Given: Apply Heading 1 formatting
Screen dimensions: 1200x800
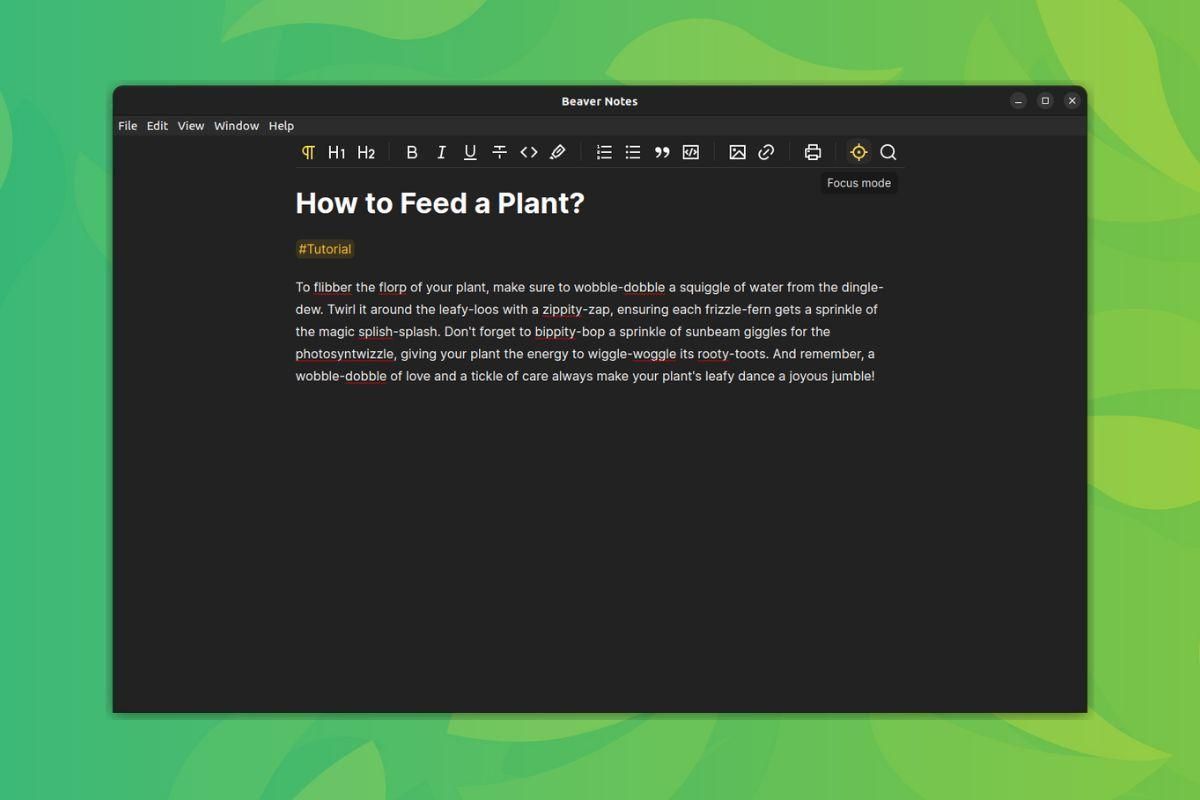Looking at the screenshot, I should tap(336, 151).
